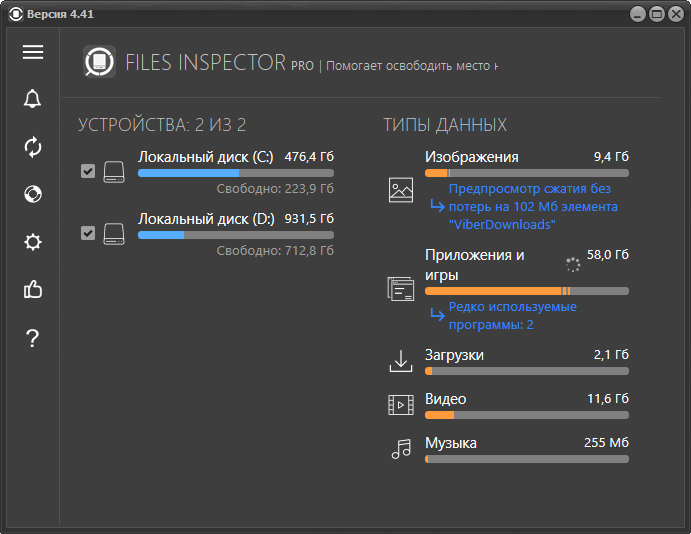Open the Загрузки category
Image resolution: width=691 pixels, height=534 pixels.
click(454, 355)
